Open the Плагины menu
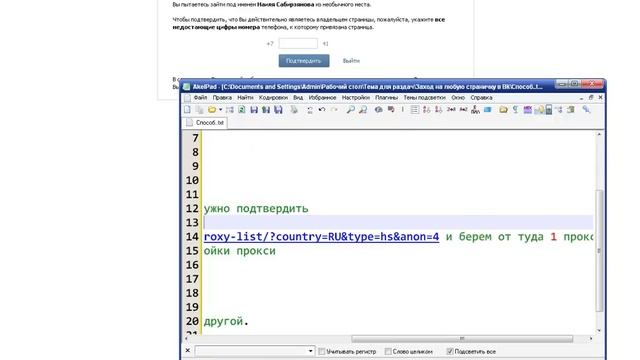640x360 pixels. click(x=387, y=98)
